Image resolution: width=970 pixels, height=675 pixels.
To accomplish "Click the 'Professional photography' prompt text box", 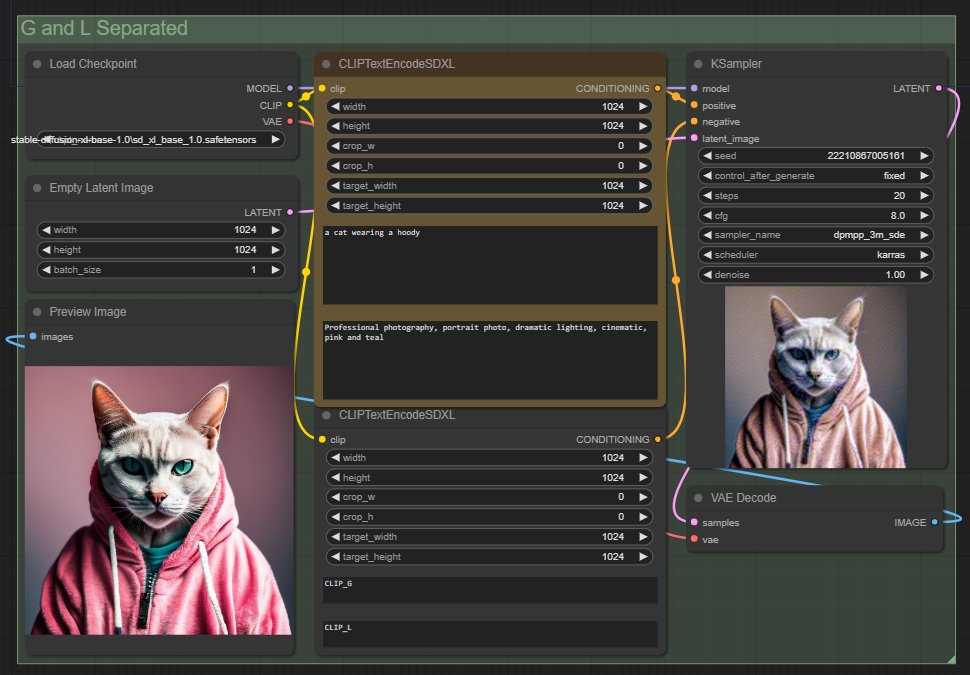I will pyautogui.click(x=490, y=360).
